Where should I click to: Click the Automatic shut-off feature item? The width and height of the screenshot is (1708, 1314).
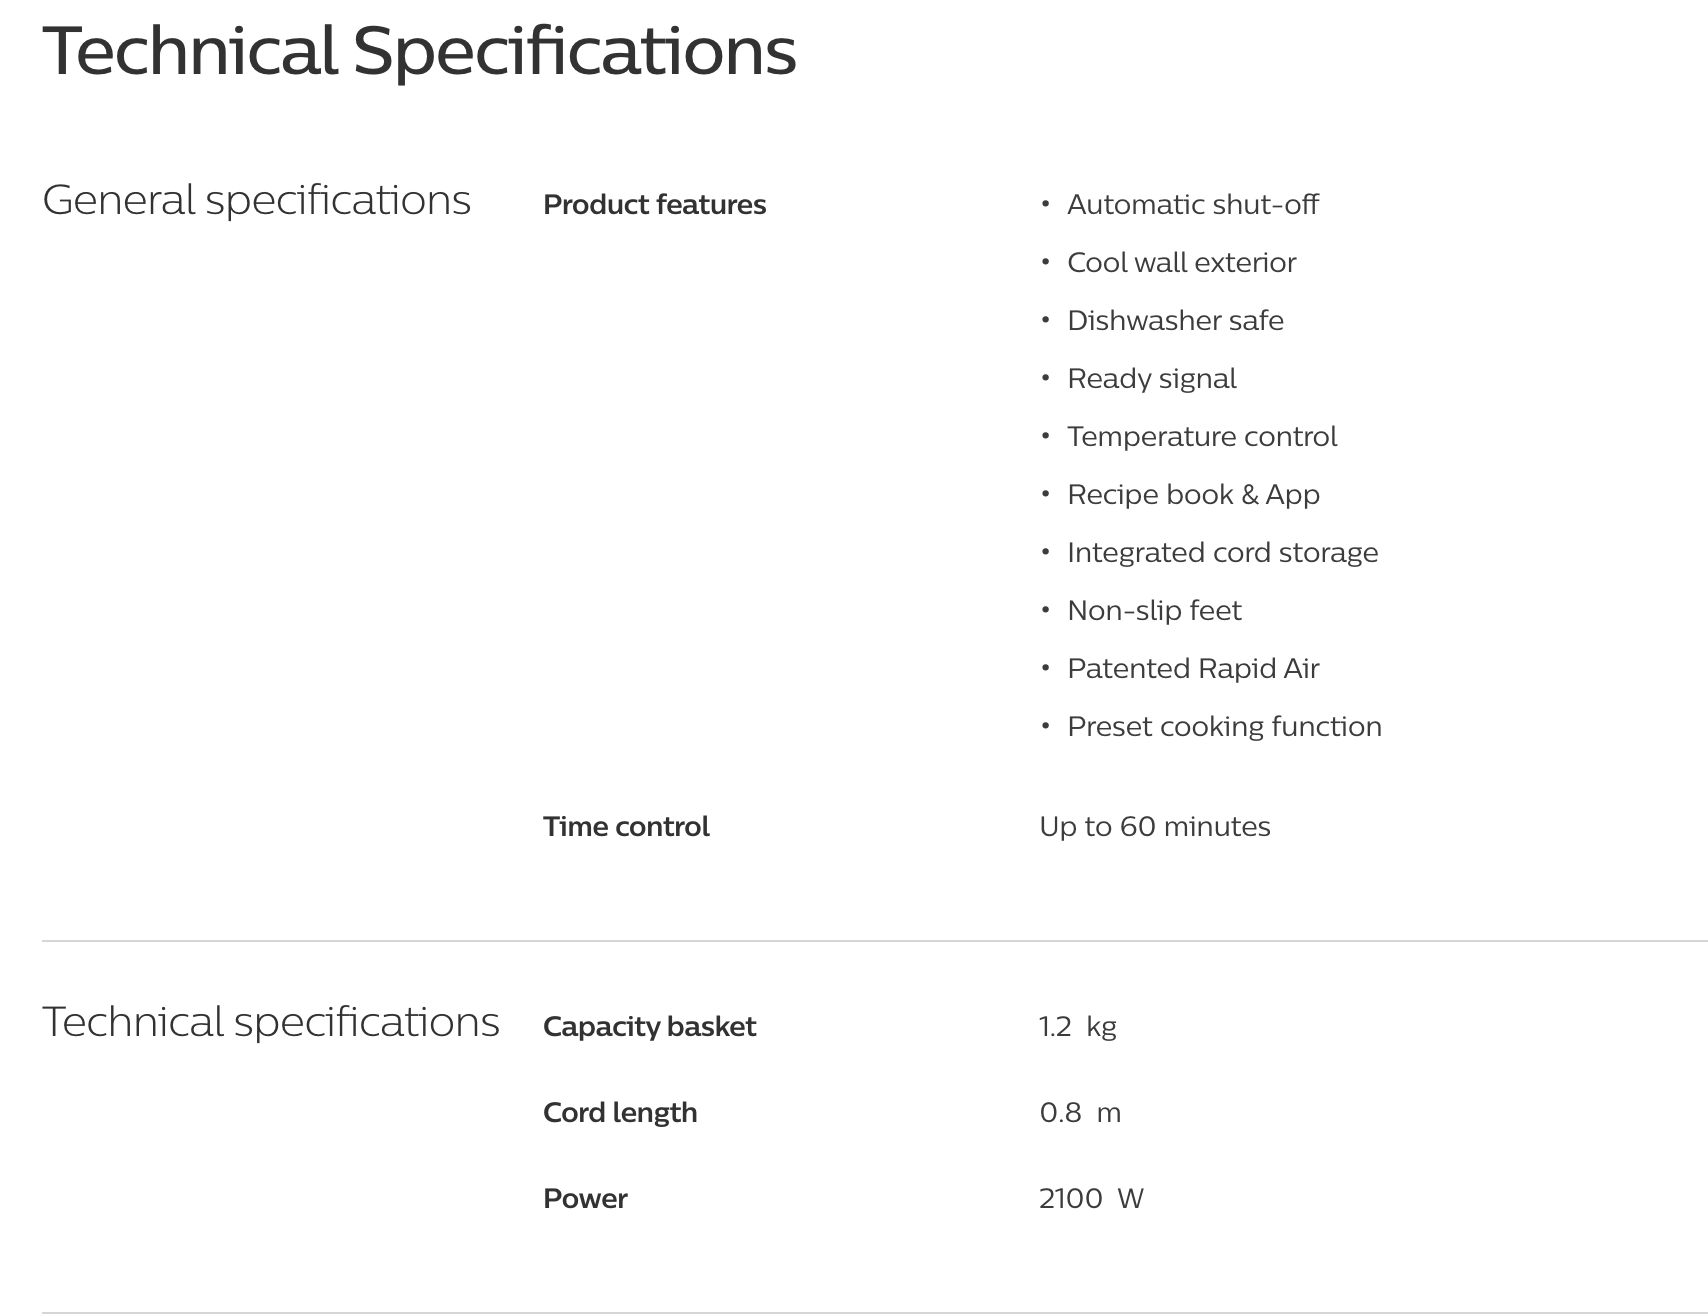pos(1192,205)
